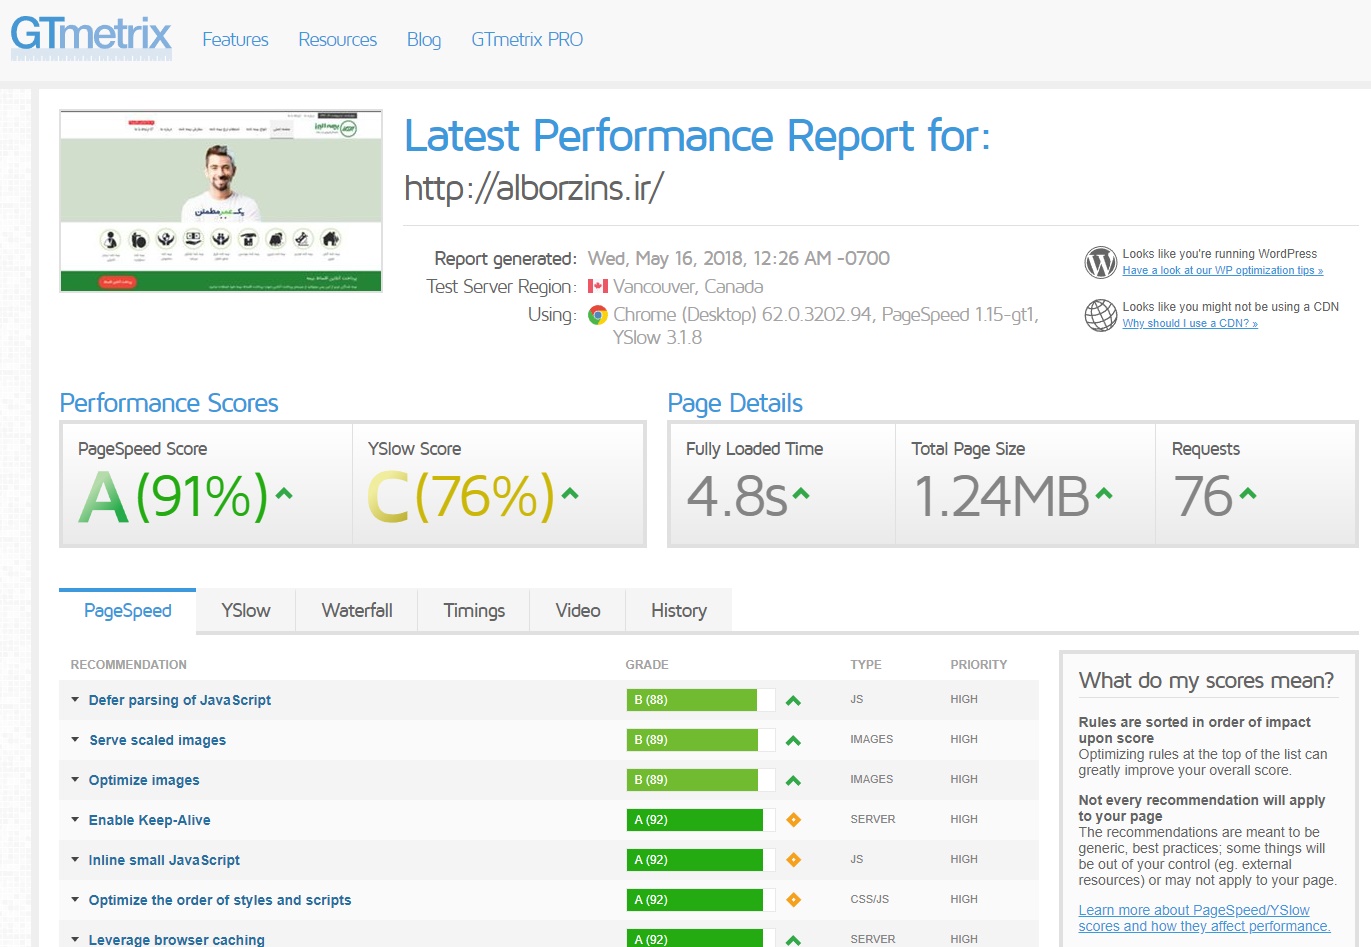Image resolution: width=1371 pixels, height=947 pixels.
Task: Click the Chrome browser icon
Action: pyautogui.click(x=598, y=315)
